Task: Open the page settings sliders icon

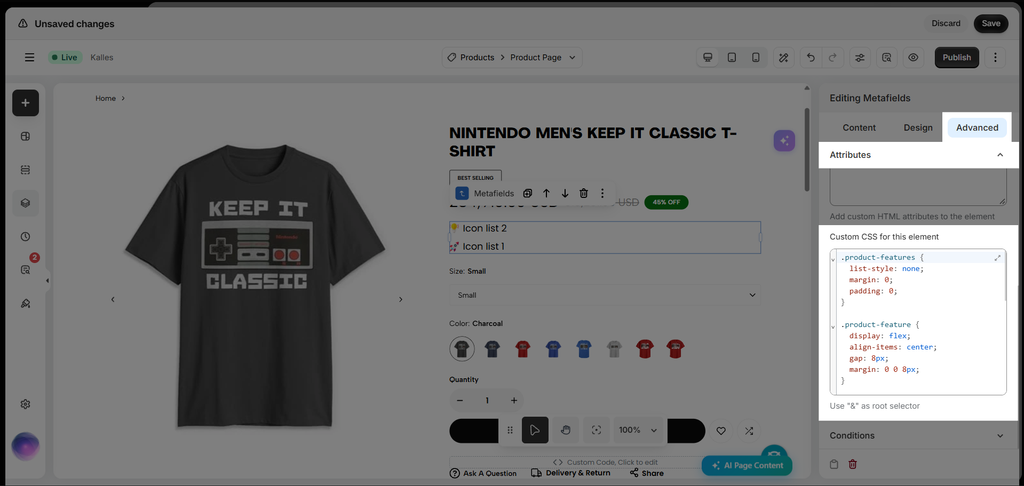Action: coord(860,57)
